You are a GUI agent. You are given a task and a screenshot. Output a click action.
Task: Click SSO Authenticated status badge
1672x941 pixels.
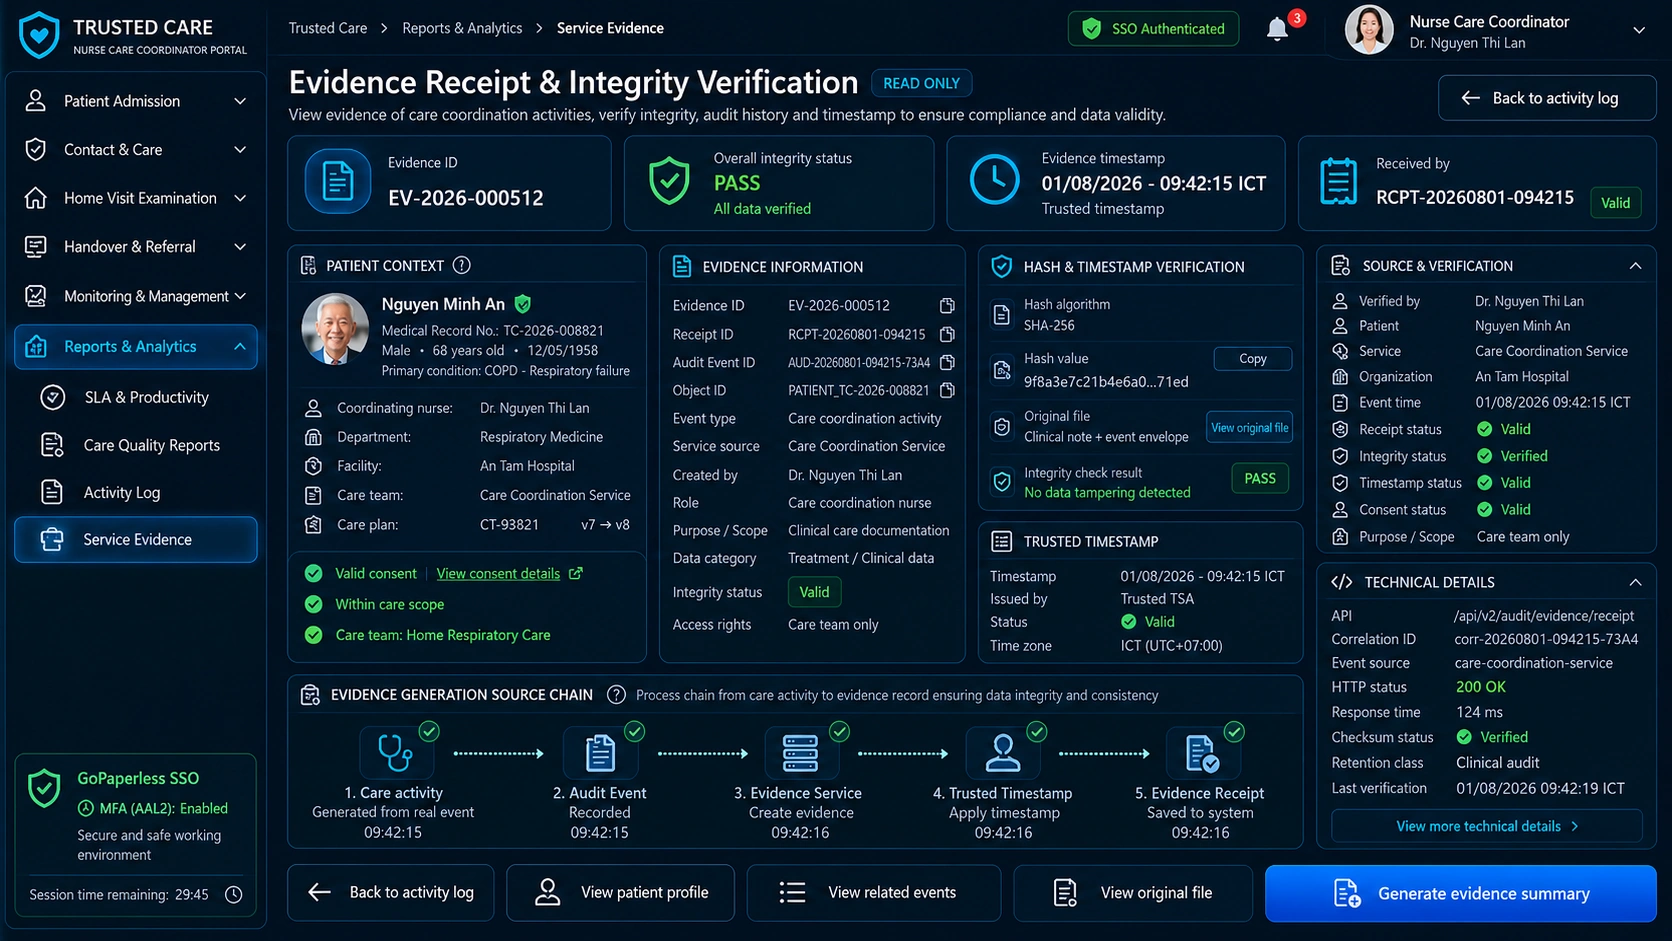(x=1153, y=29)
